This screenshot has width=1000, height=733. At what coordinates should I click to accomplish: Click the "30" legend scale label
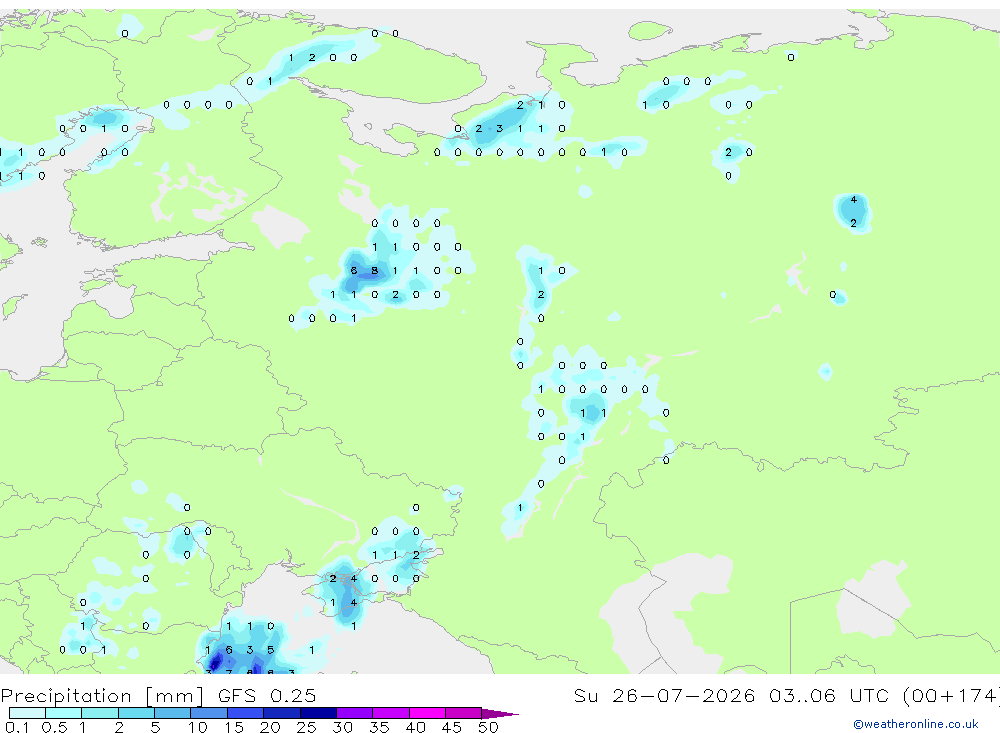[343, 727]
